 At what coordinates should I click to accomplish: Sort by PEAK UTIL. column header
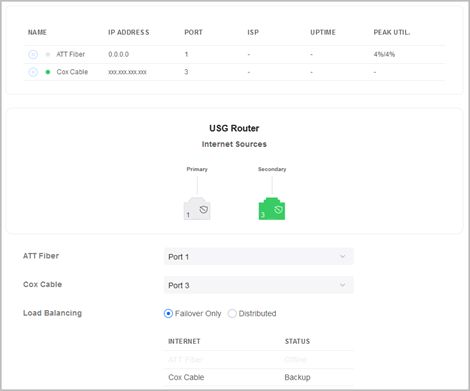pos(392,32)
